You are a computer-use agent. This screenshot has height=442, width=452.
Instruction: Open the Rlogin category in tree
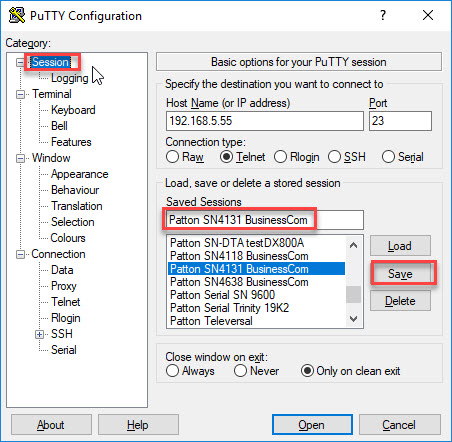pyautogui.click(x=65, y=318)
